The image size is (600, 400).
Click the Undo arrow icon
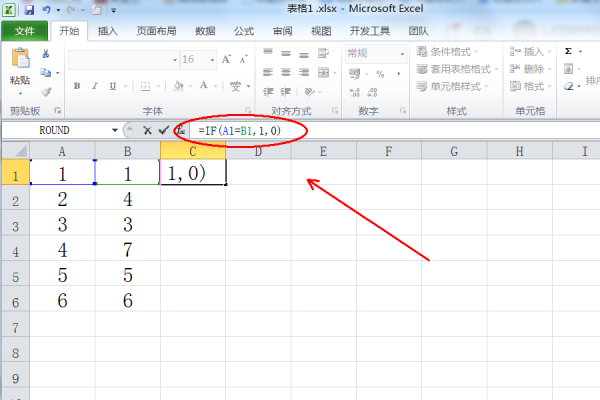[x=47, y=10]
